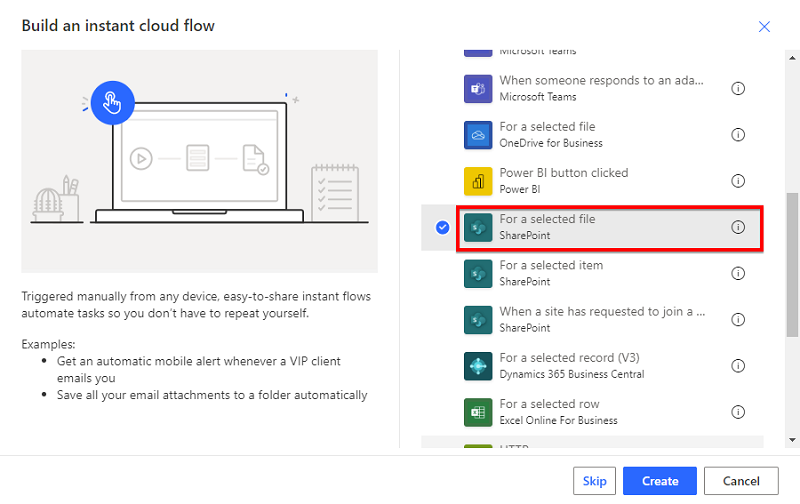Select 'When someone responds to an ada...' trigger
This screenshot has width=800, height=504.
point(601,81)
